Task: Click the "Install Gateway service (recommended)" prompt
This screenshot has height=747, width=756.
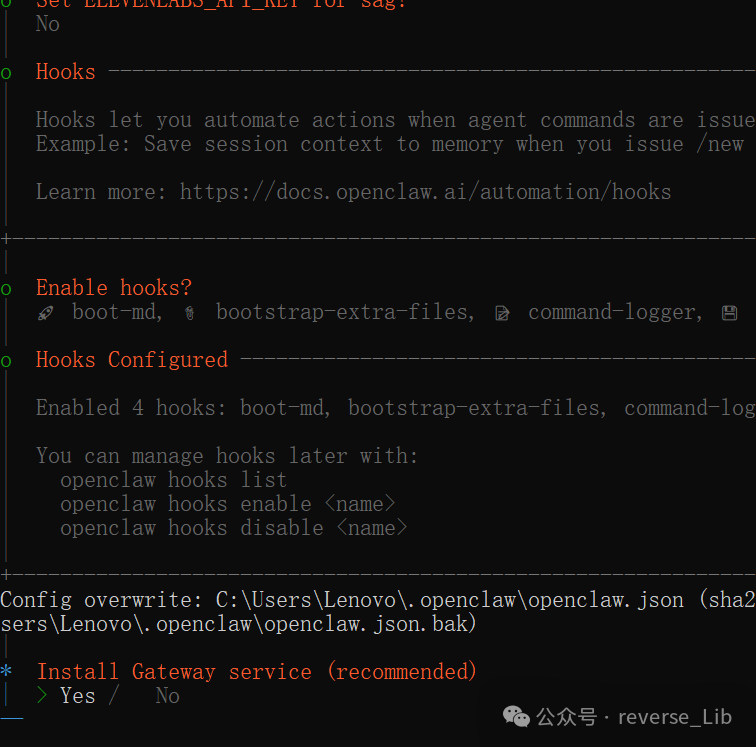Action: (x=257, y=671)
